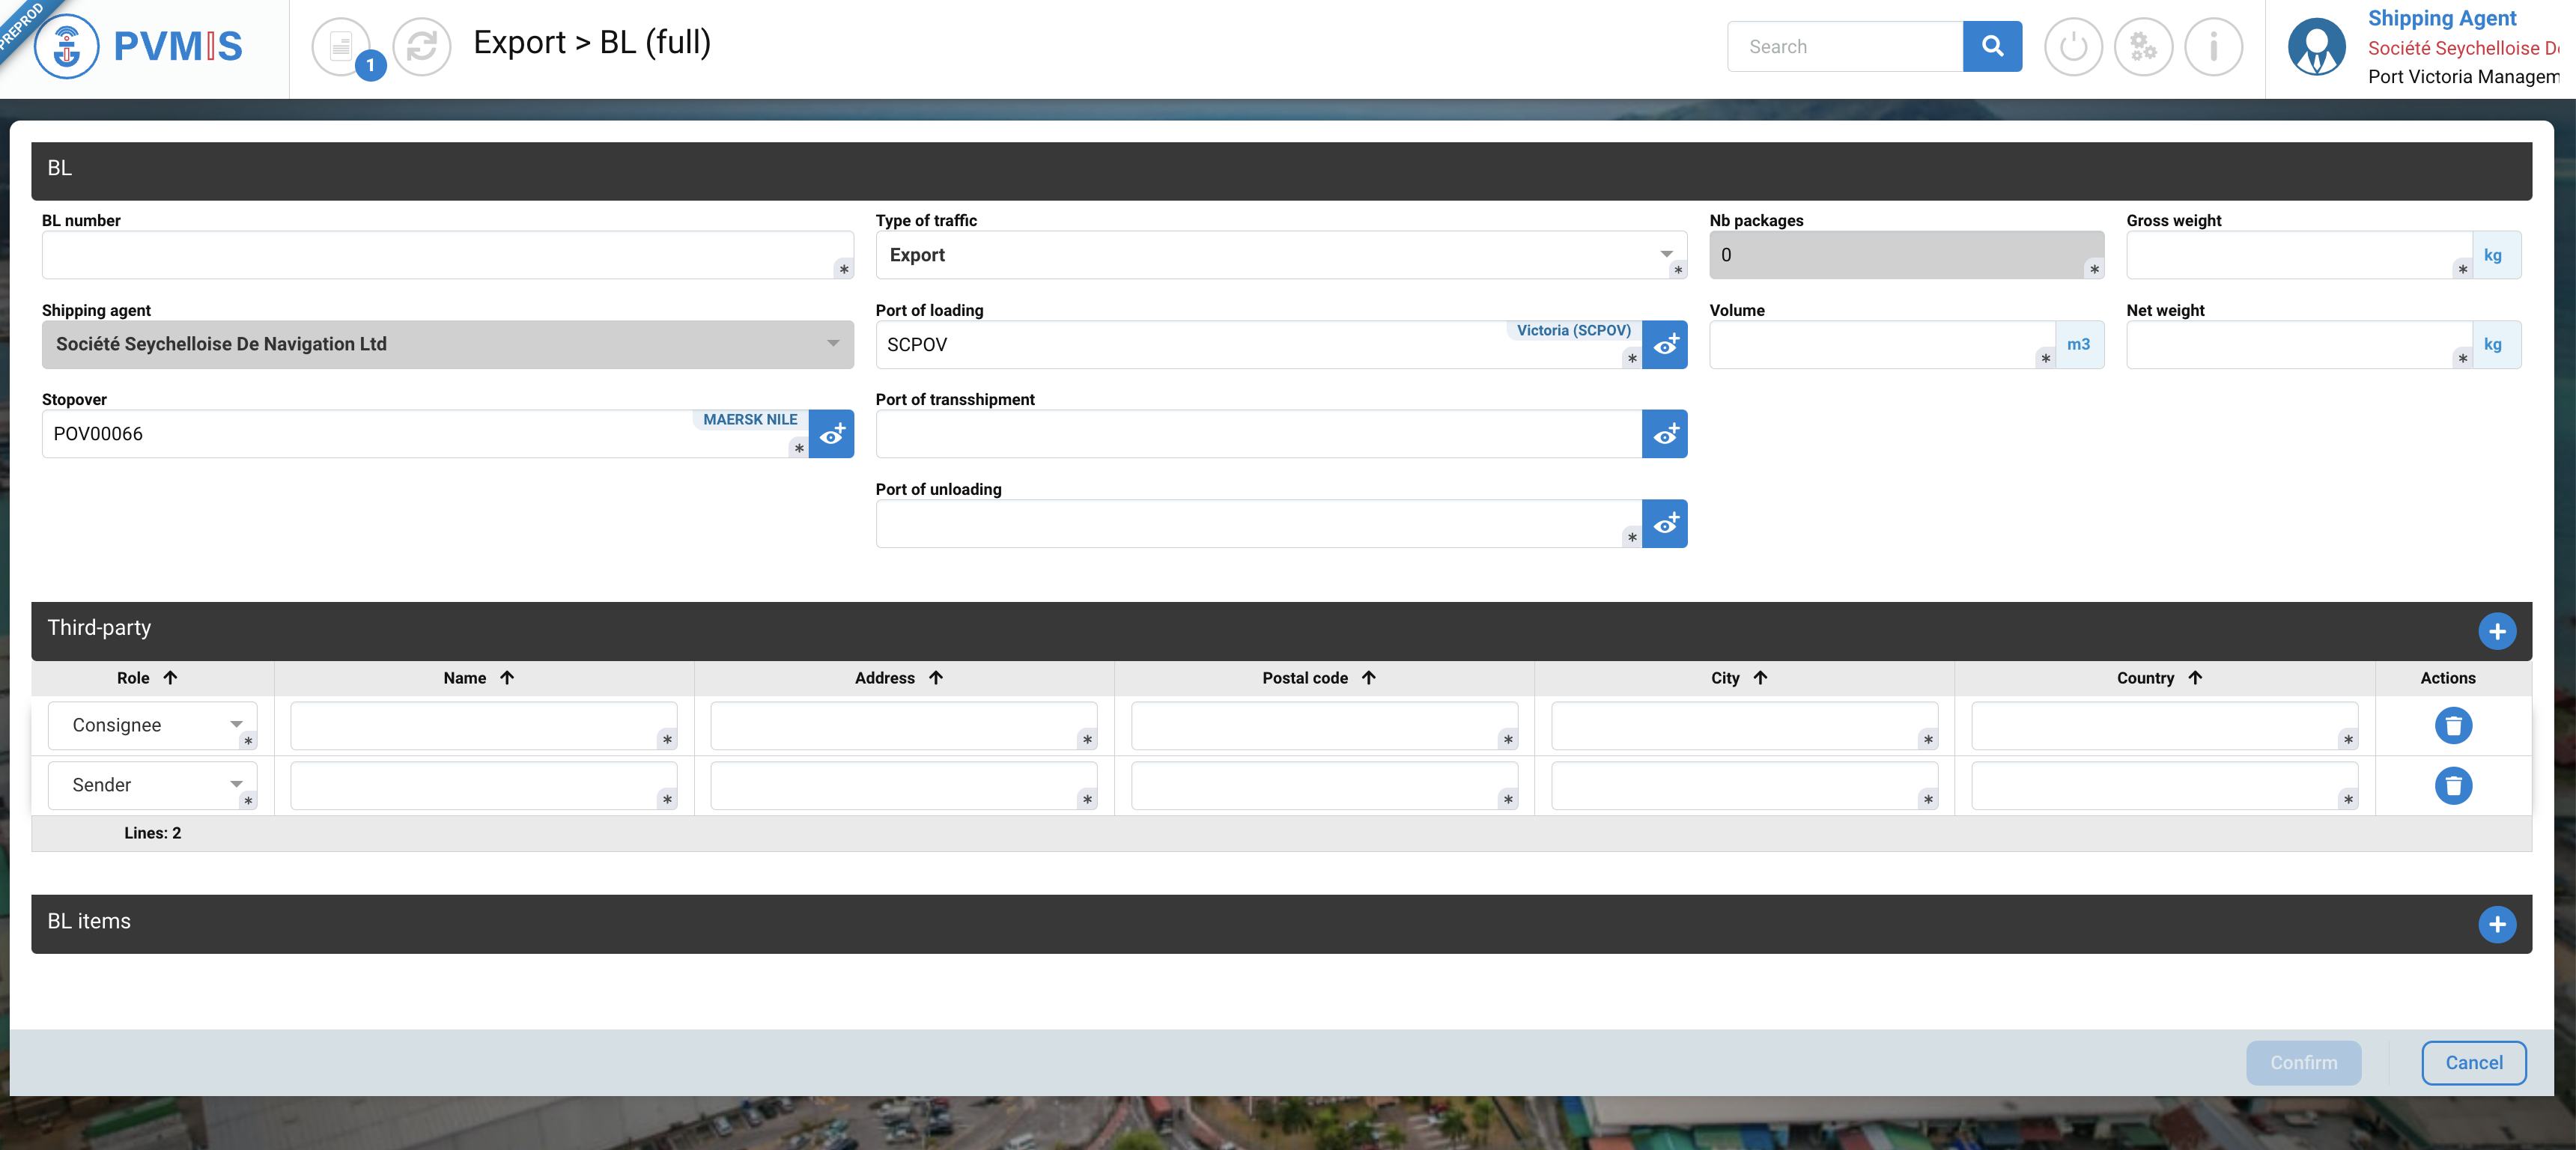2576x1150 pixels.
Task: Click the refresh icon in header
Action: click(421, 46)
